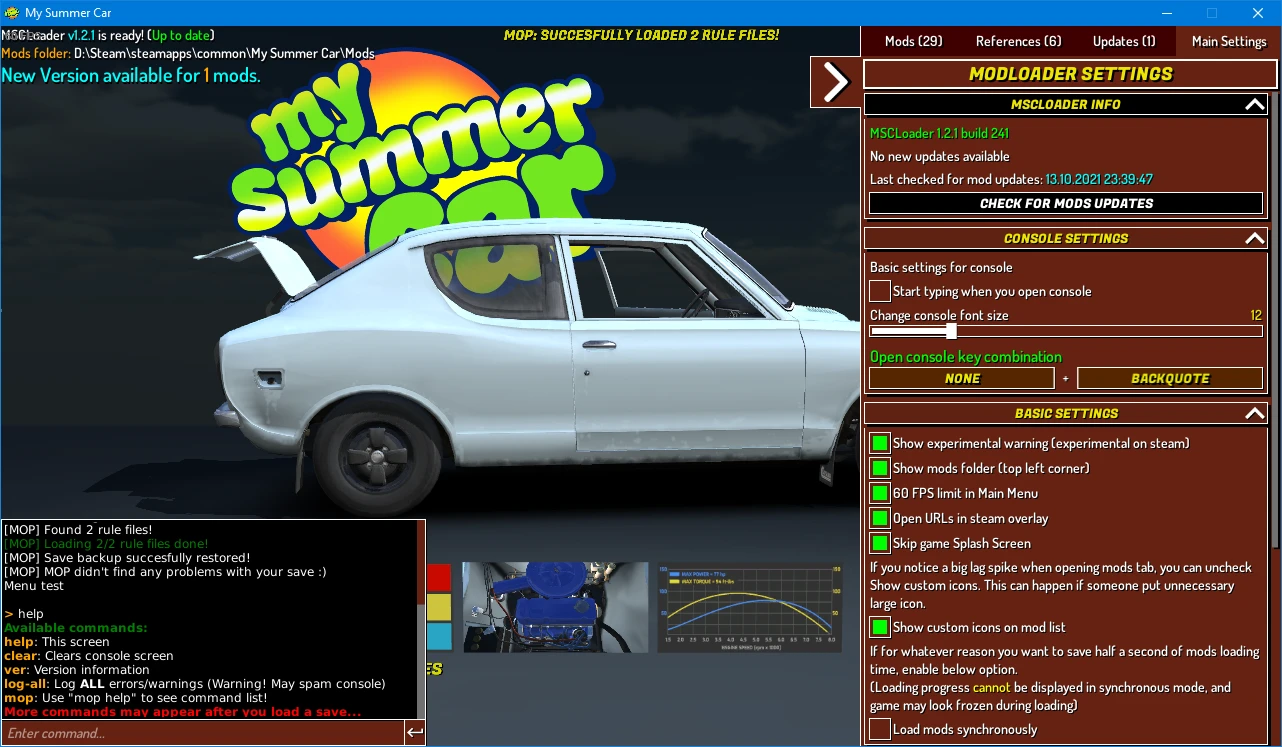Disable Skip game Splash Screen
Viewport: 1282px width, 747px height.
(879, 542)
